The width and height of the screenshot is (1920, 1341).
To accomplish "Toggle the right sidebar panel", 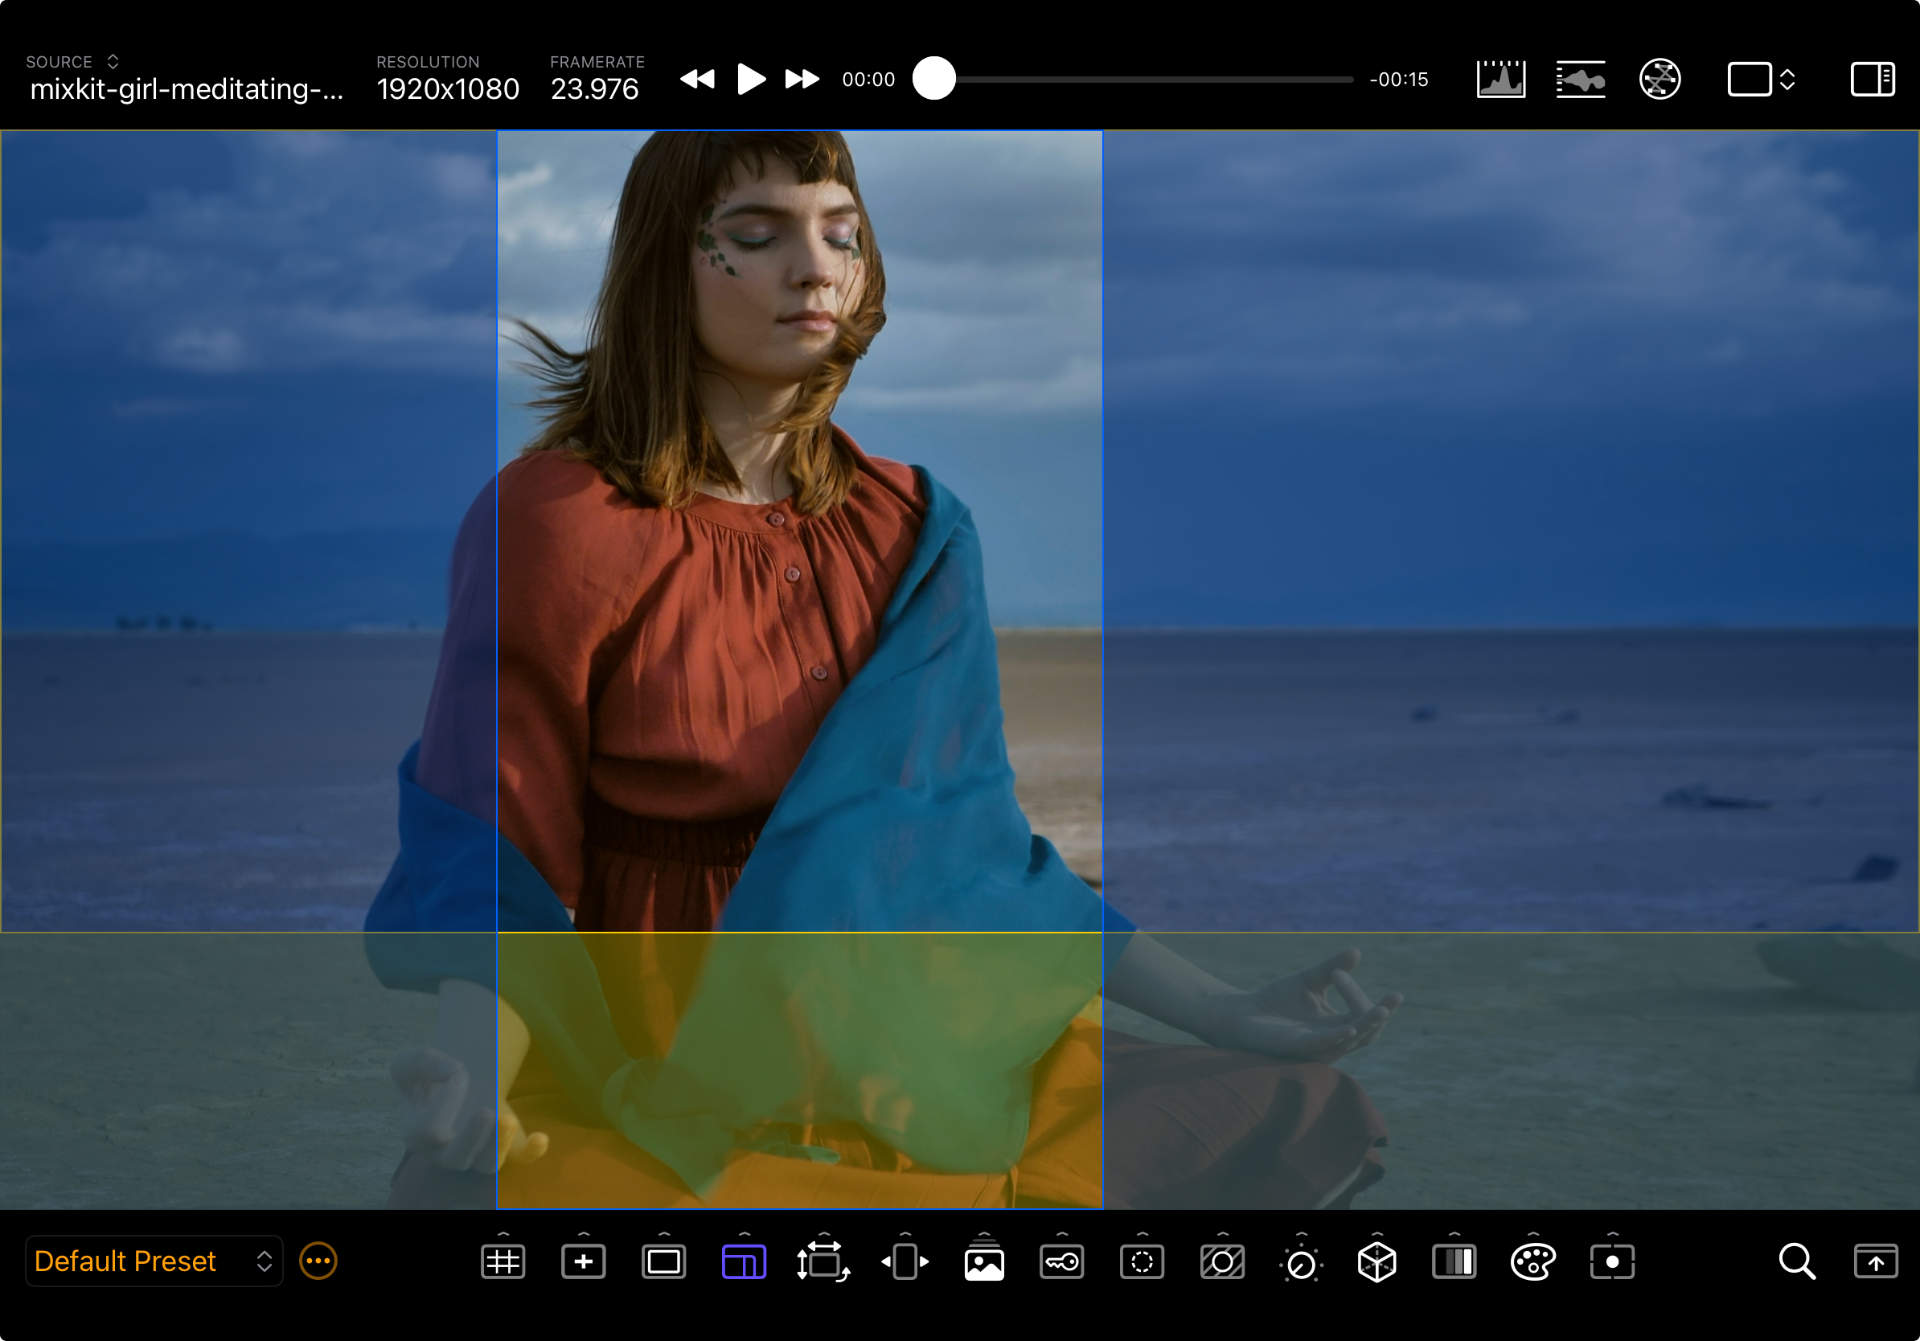I will [x=1872, y=79].
